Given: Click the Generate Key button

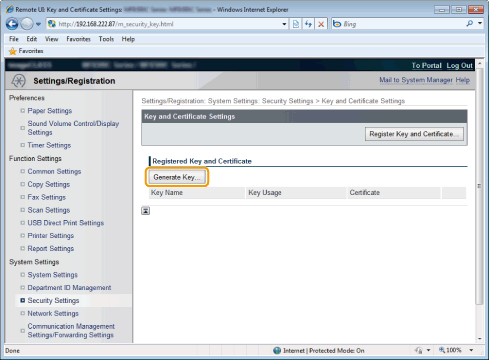Looking at the screenshot, I should click(177, 177).
